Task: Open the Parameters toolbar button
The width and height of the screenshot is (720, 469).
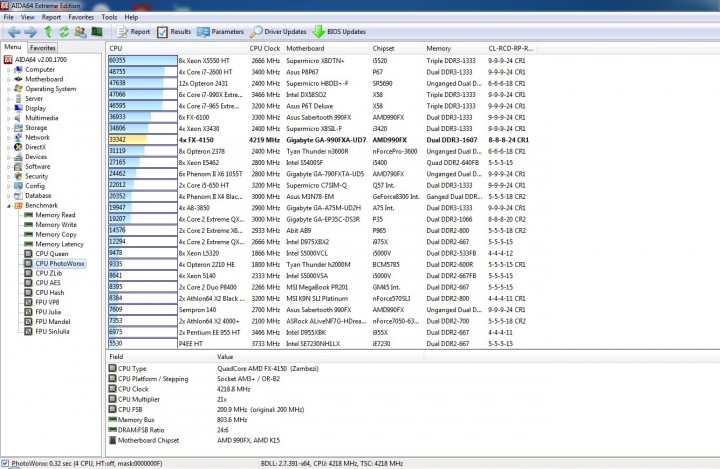Action: click(220, 32)
